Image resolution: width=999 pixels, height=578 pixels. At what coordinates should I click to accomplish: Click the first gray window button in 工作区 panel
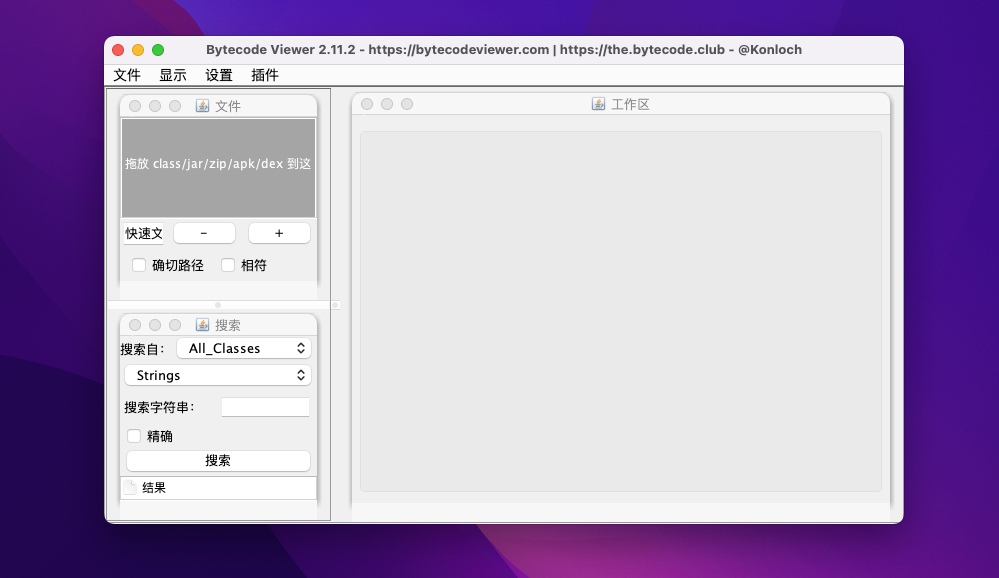point(367,104)
